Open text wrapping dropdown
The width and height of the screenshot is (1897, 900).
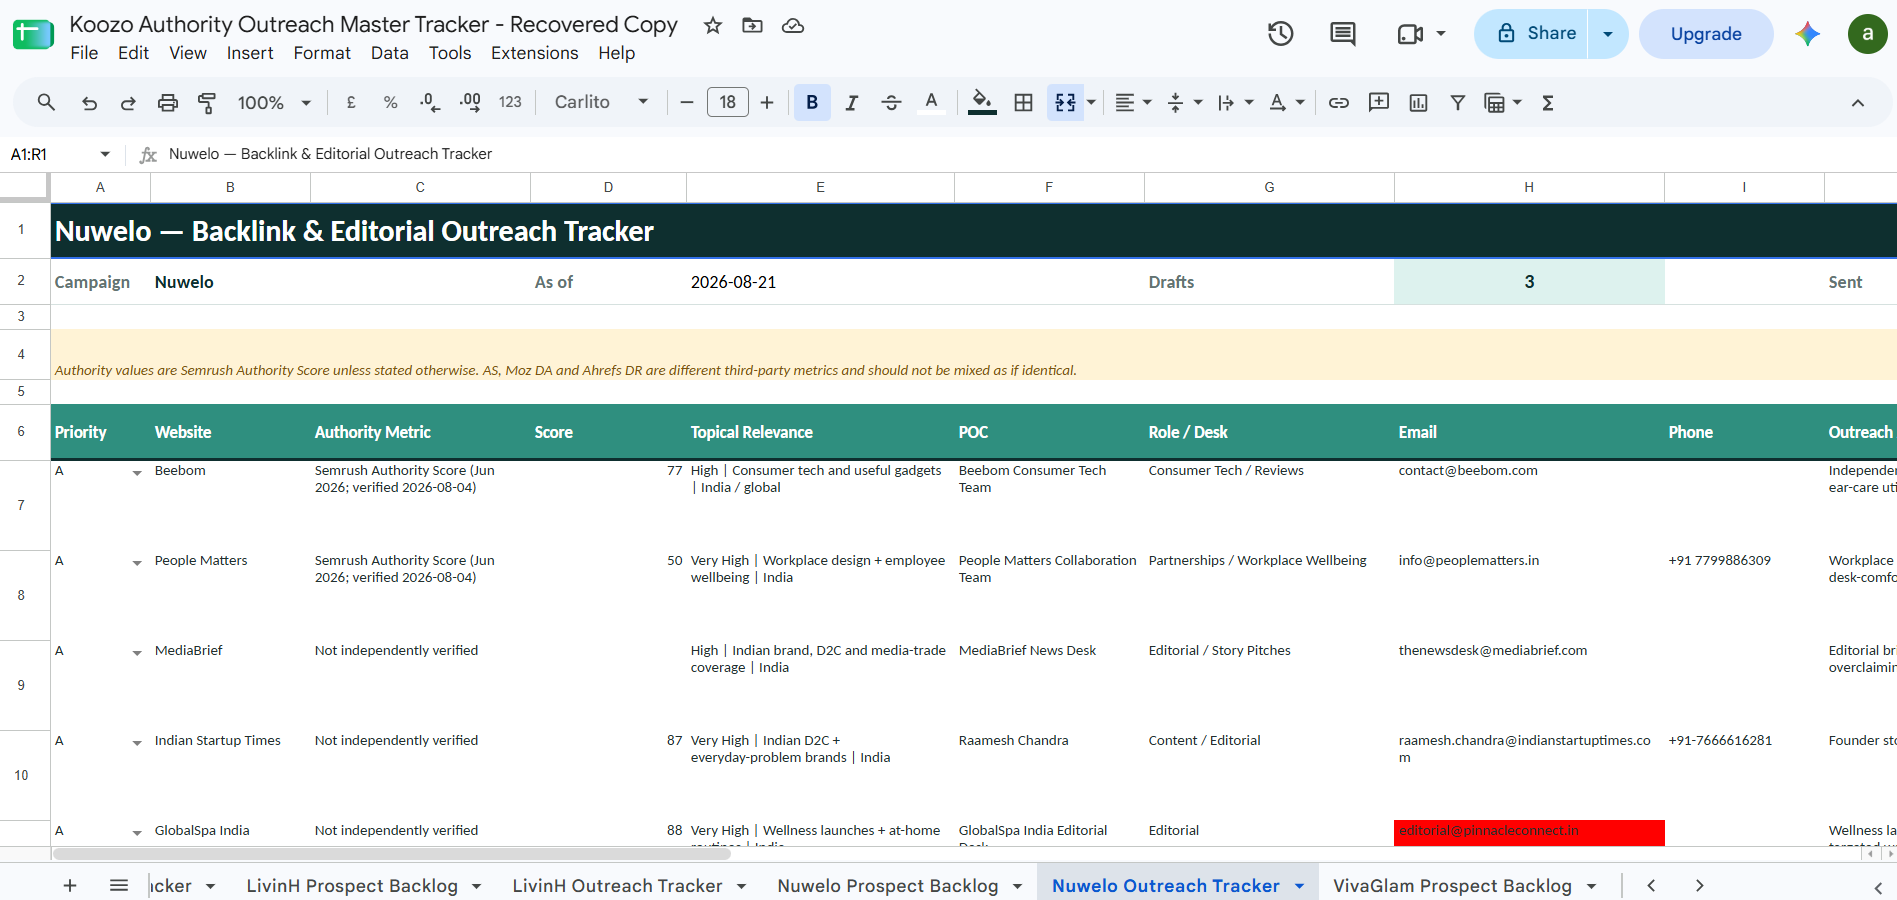[1236, 102]
